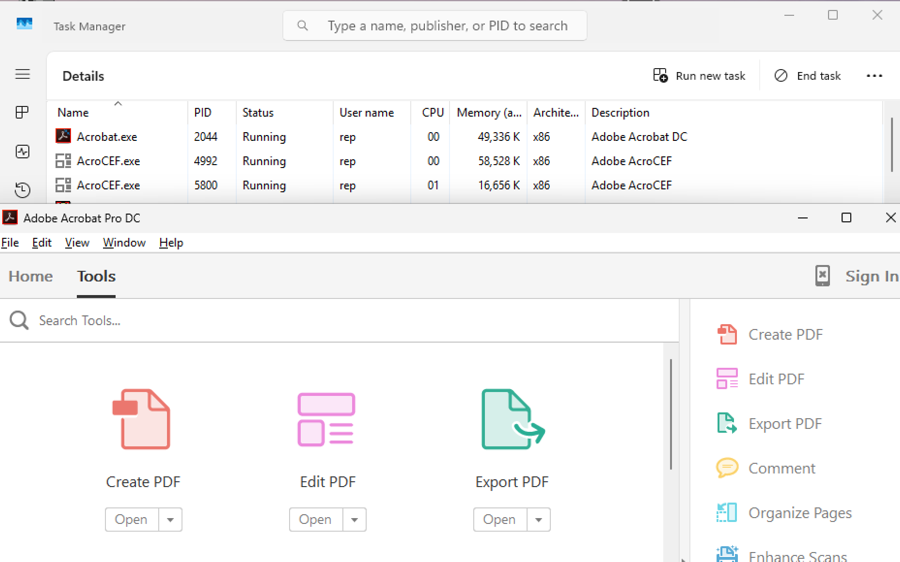Select Create PDF icon in right pane

click(x=727, y=334)
